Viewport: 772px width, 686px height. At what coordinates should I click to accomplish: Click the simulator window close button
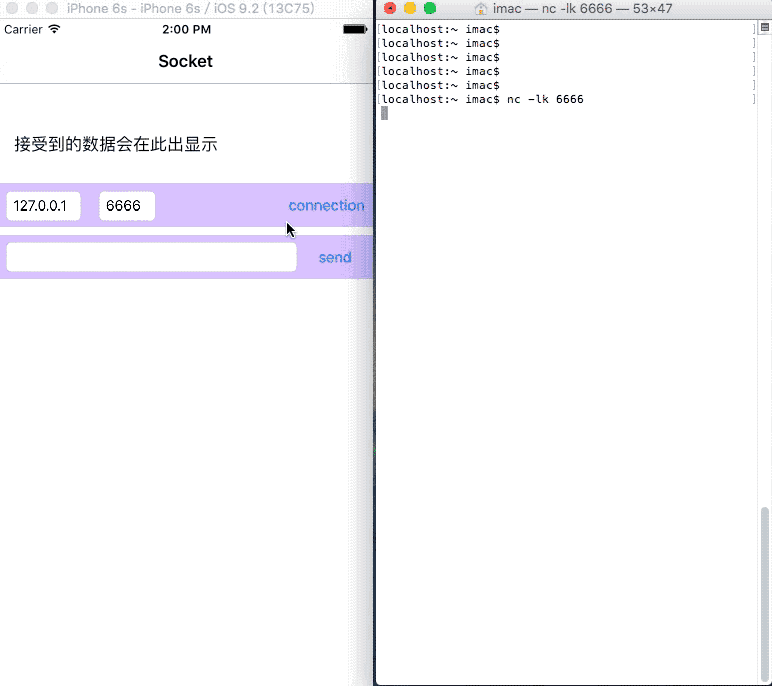(x=12, y=8)
